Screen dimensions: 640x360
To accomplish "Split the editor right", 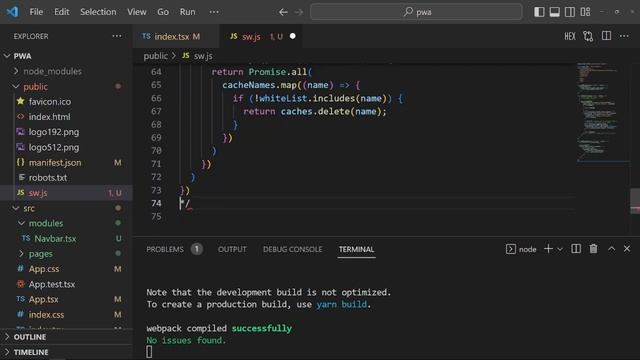I will pos(607,36).
